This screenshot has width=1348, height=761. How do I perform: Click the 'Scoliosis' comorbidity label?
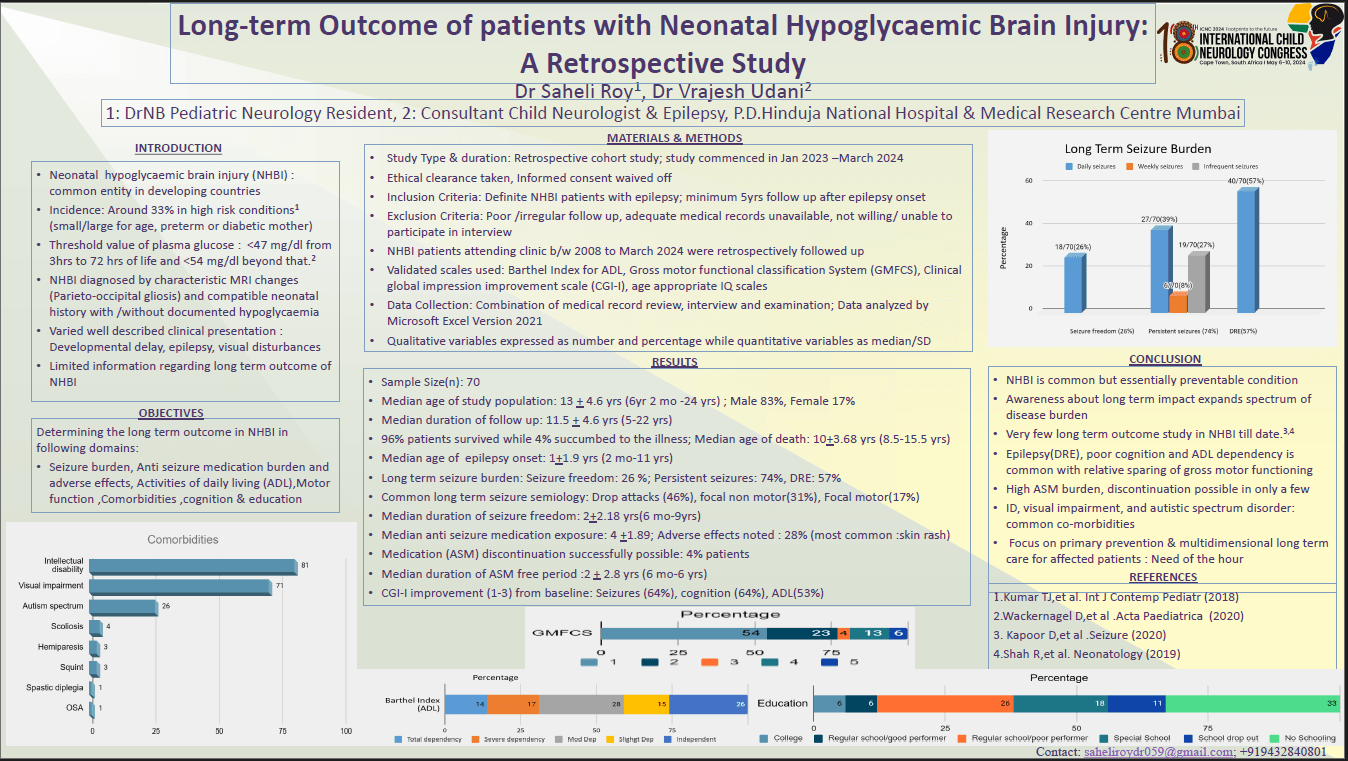pos(67,626)
